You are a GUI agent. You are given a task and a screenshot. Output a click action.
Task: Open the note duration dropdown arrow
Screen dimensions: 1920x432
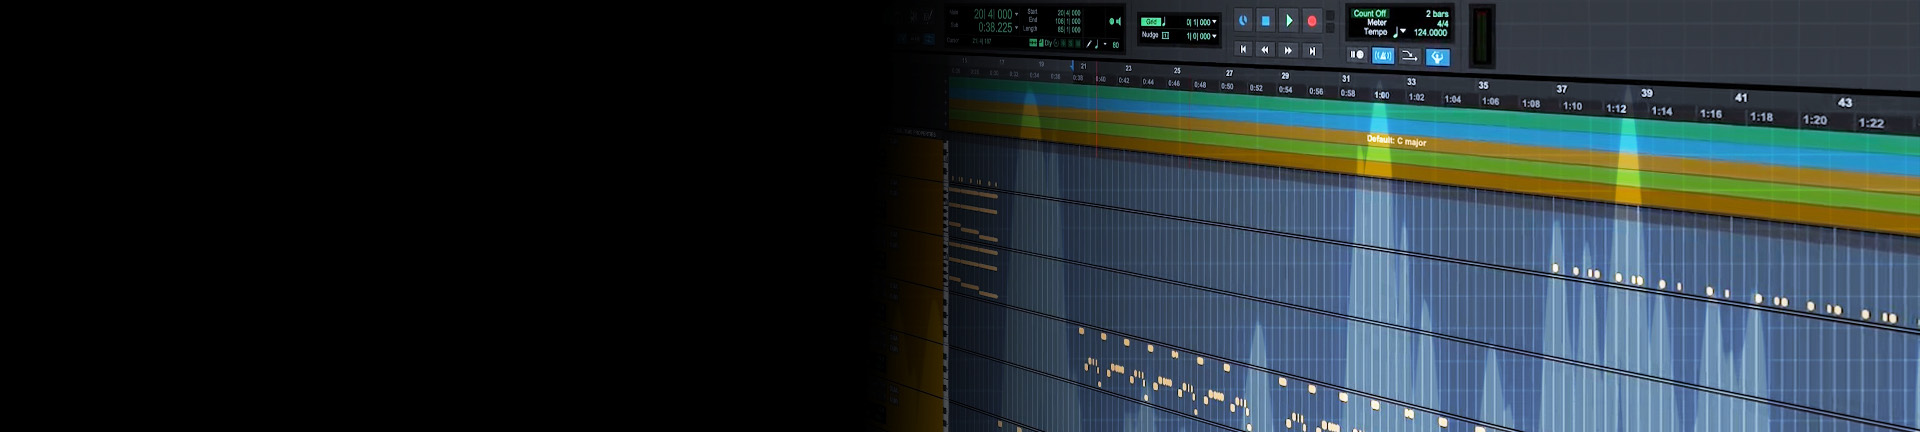(1105, 44)
